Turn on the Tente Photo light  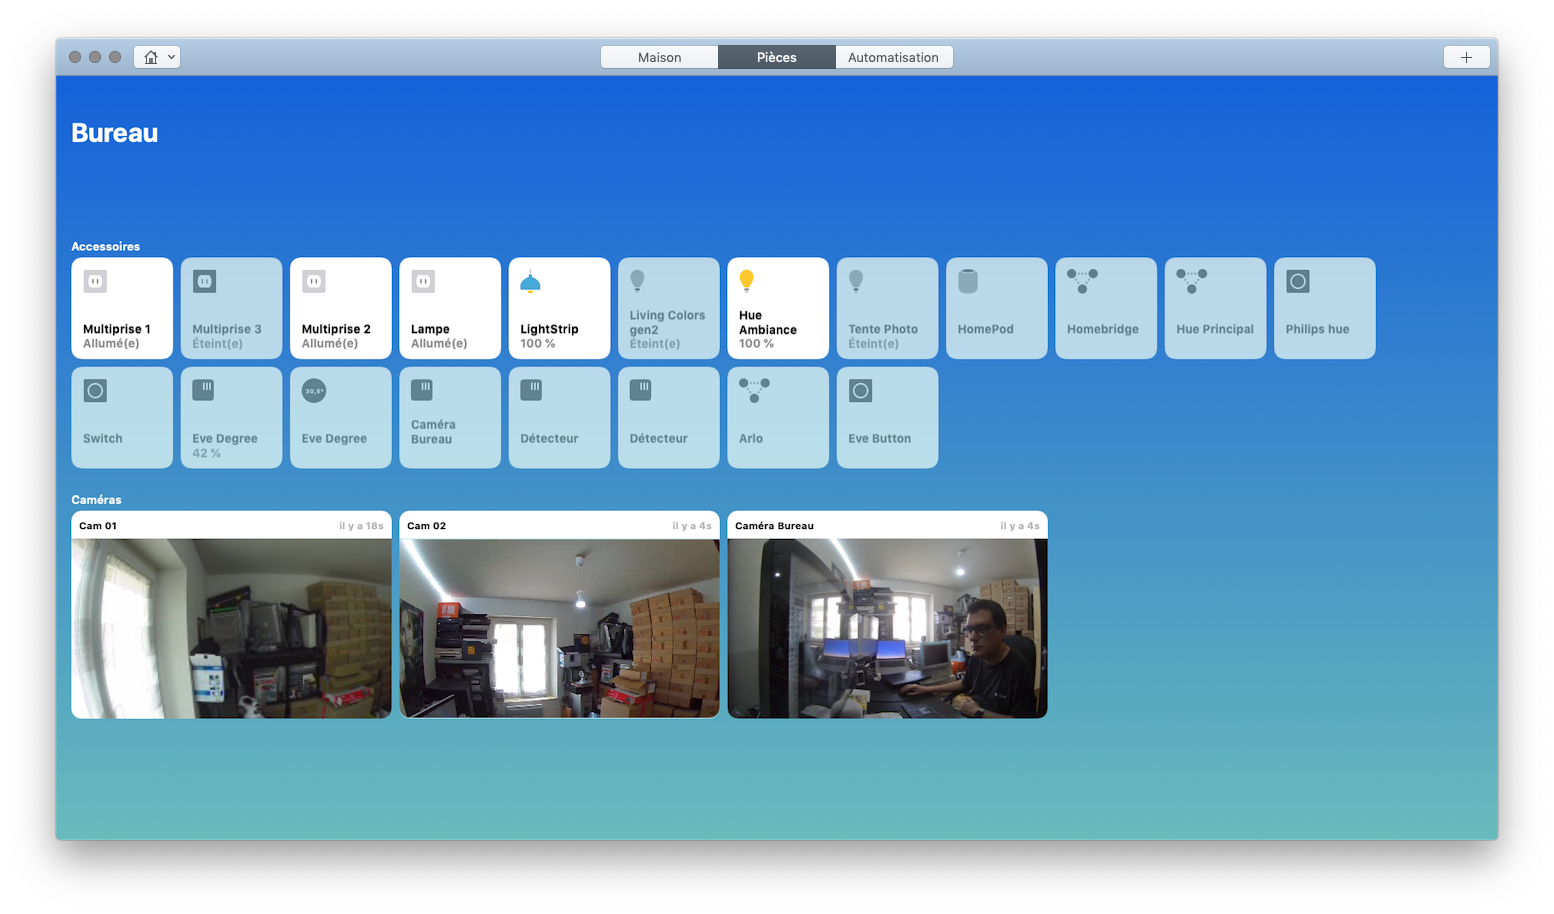[x=887, y=308]
